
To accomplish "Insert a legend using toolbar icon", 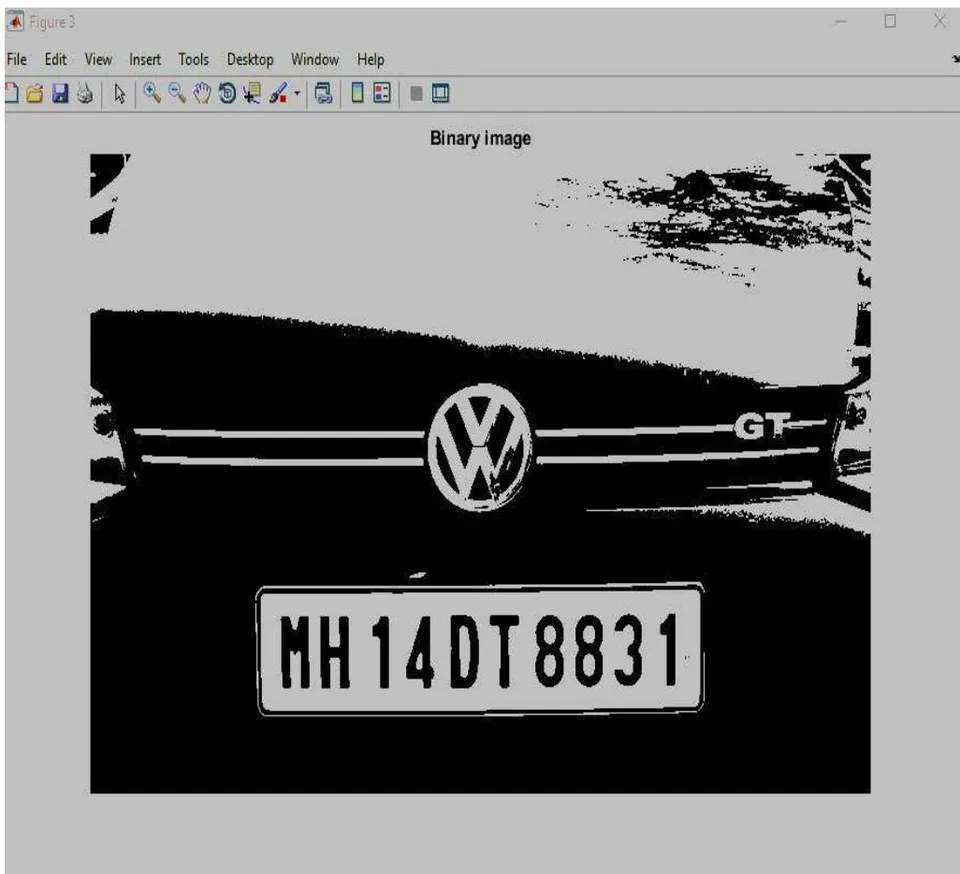I will pos(382,93).
